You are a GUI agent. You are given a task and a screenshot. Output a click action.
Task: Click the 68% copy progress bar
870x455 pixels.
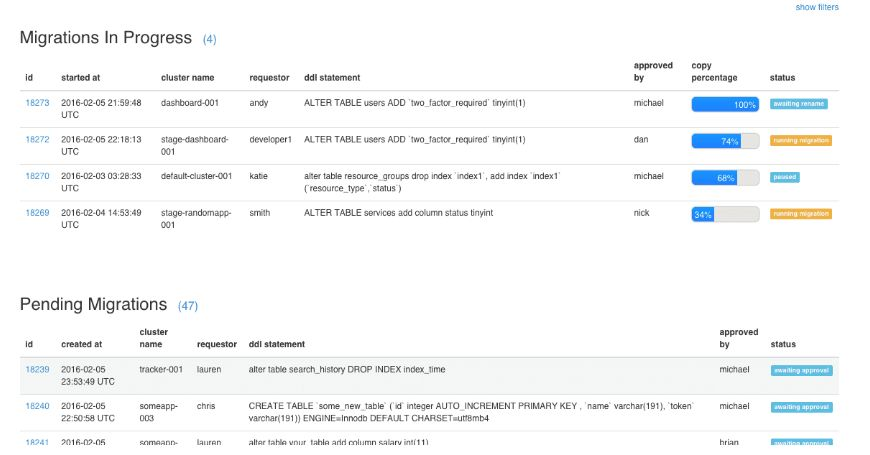coord(725,178)
